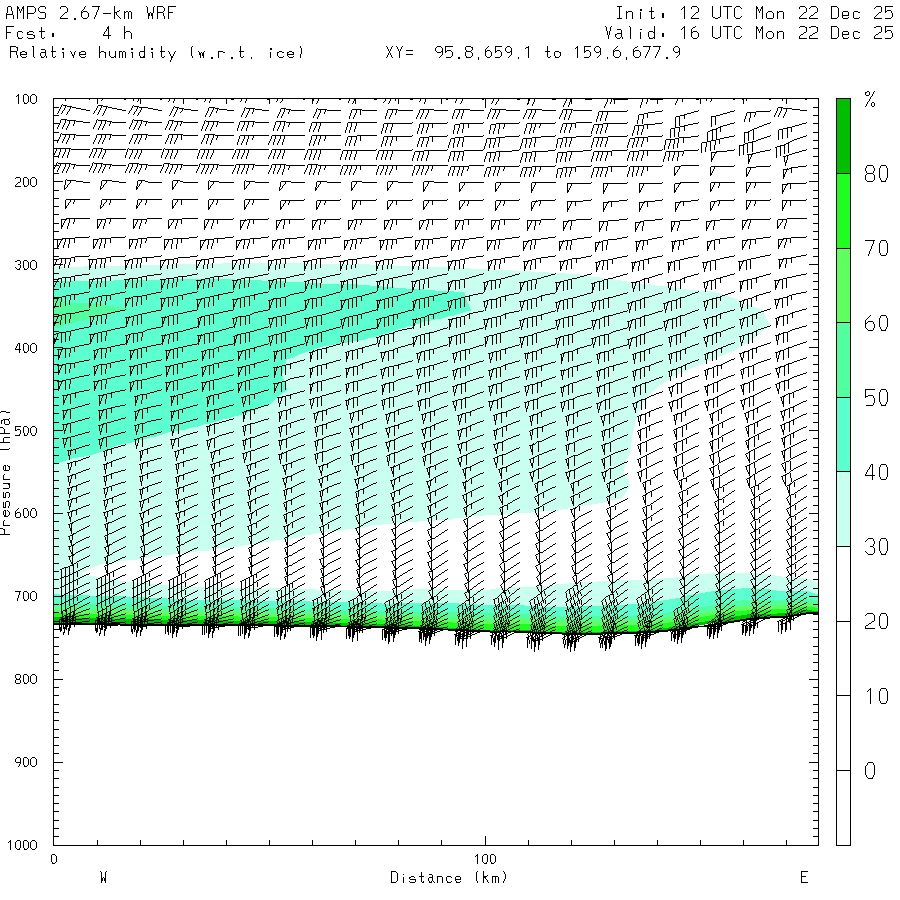Click the 900 hPa pressure axis label
This screenshot has width=900, height=900.
26,762
